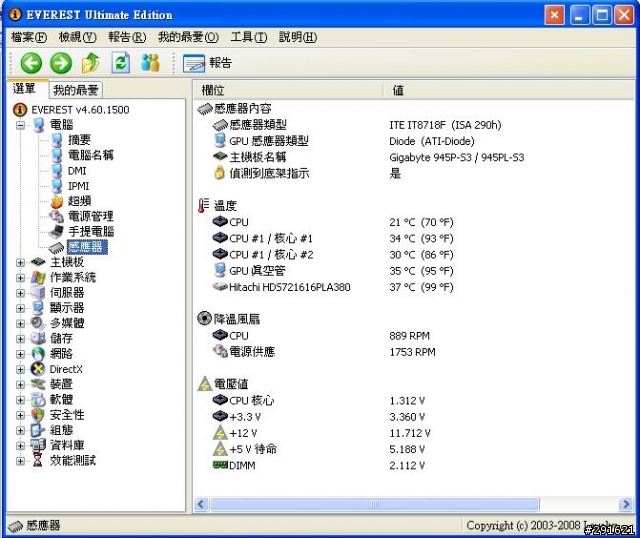Screen dimensions: 640x538
Task: Click the 欄位 column header
Action: point(289,90)
